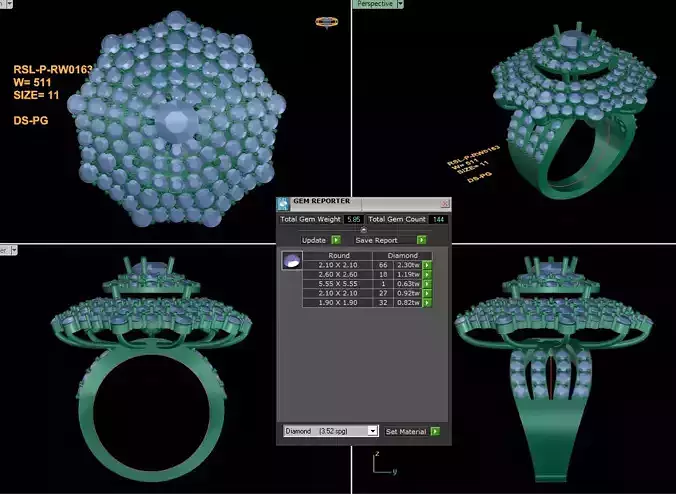The image size is (676, 494).
Task: Select the DS-PG label in top view
Action: [31, 120]
